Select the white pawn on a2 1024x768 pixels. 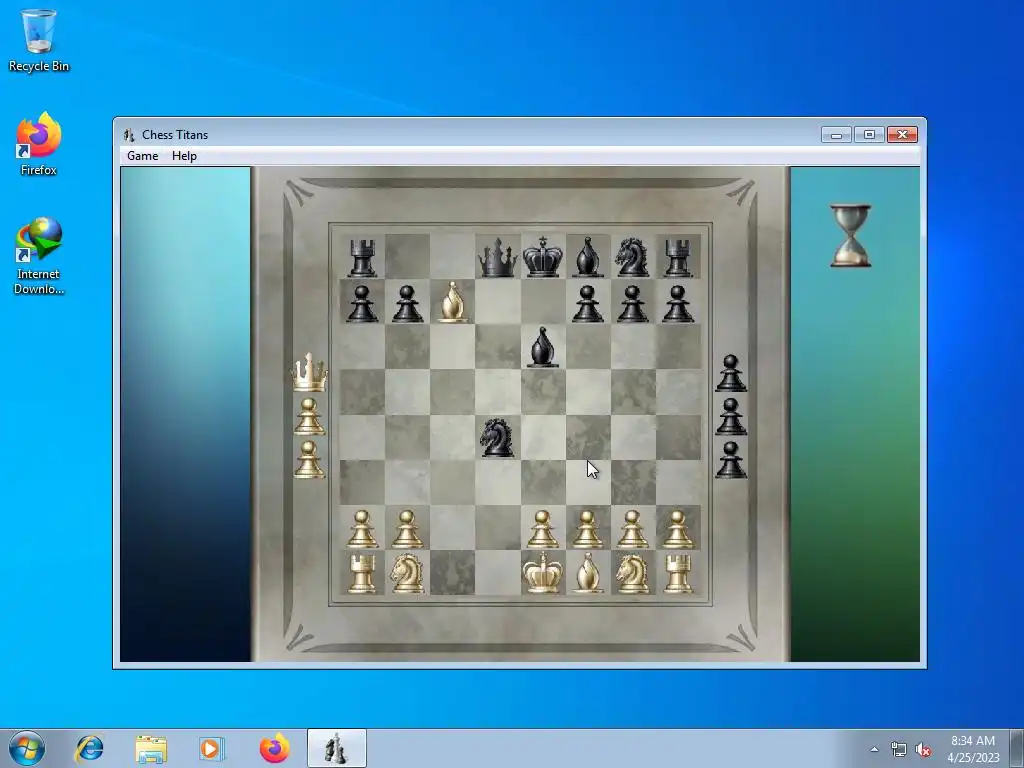pos(362,529)
